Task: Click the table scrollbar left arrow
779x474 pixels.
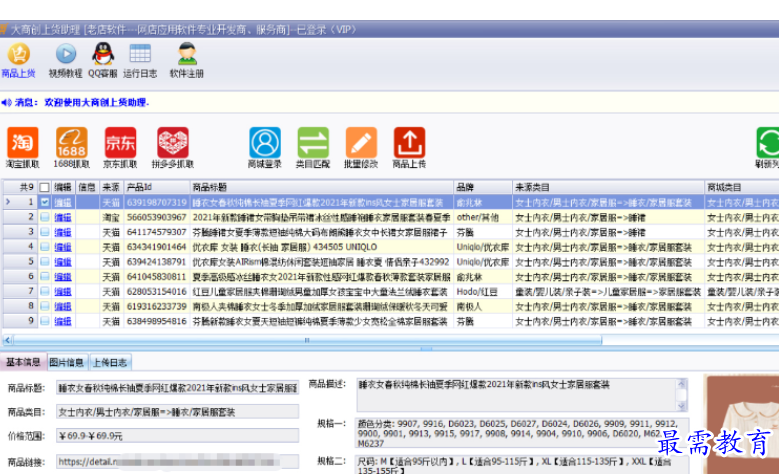Action: (x=7, y=340)
